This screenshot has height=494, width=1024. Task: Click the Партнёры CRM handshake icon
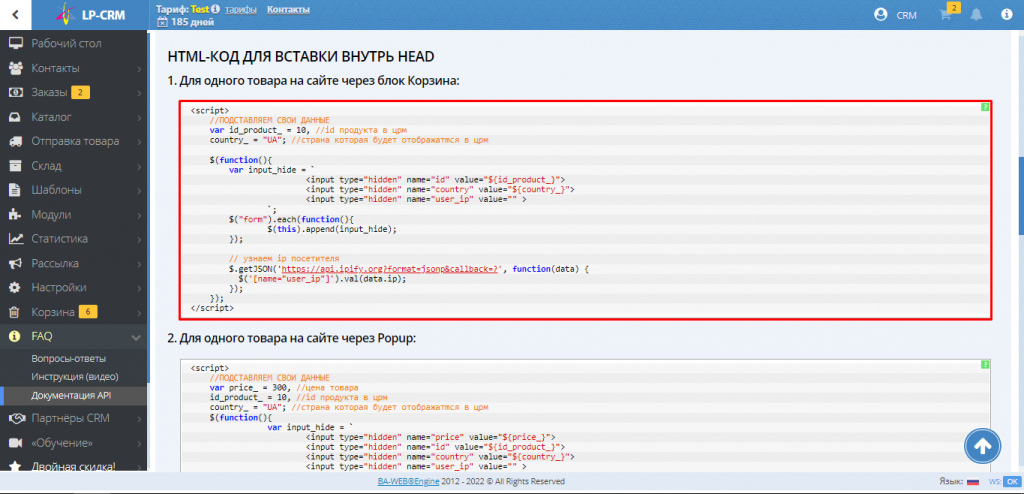coord(16,418)
